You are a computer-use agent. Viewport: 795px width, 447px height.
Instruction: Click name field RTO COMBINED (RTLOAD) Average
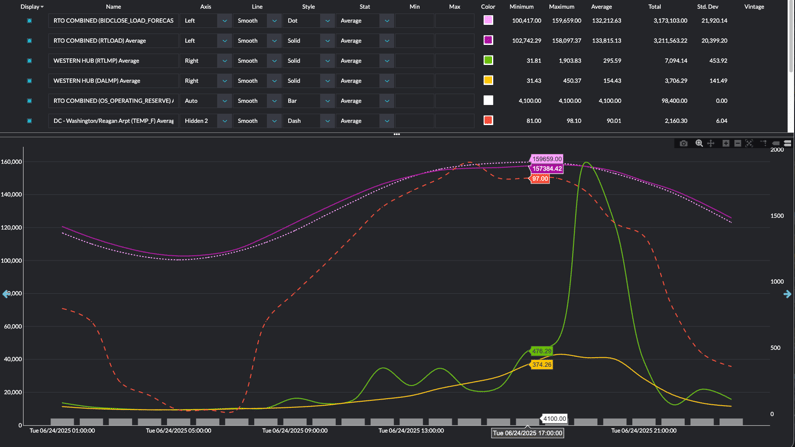[113, 41]
